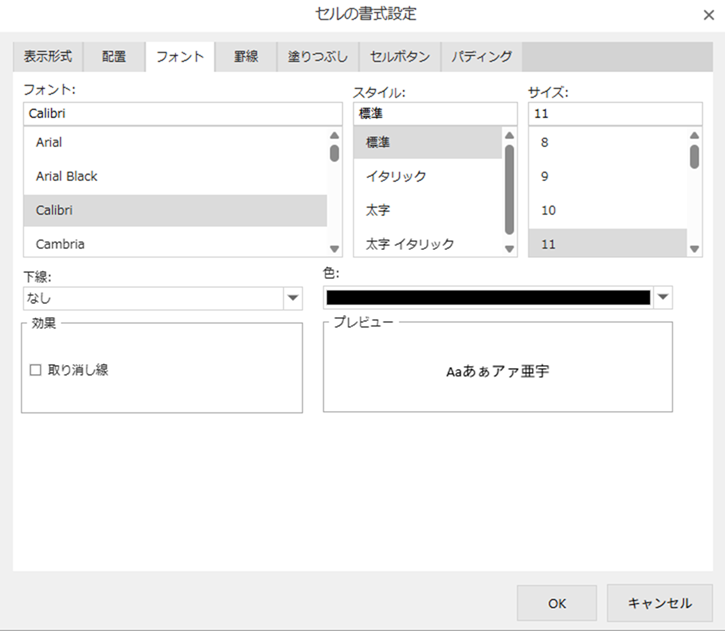The width and height of the screenshot is (725, 631).
Task: Enable the 取り消し線 strikethrough checkbox
Action: point(36,370)
